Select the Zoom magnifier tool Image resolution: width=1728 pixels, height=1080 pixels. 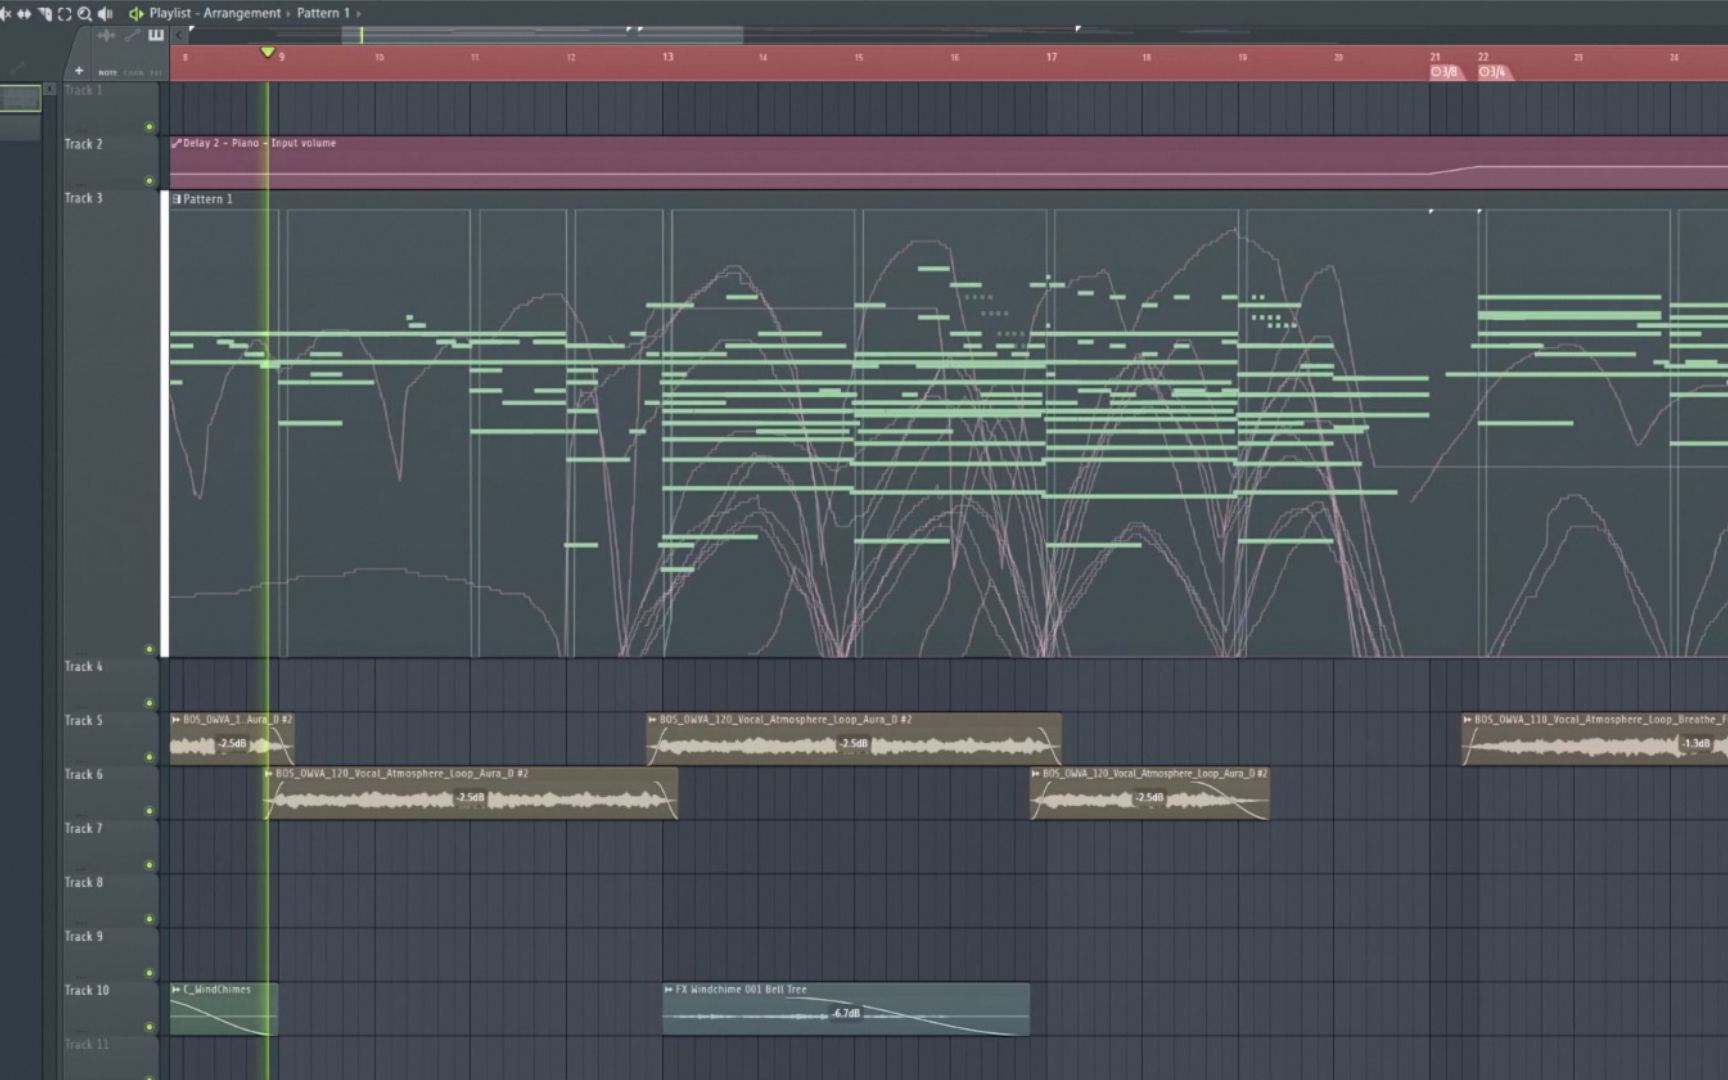[84, 14]
